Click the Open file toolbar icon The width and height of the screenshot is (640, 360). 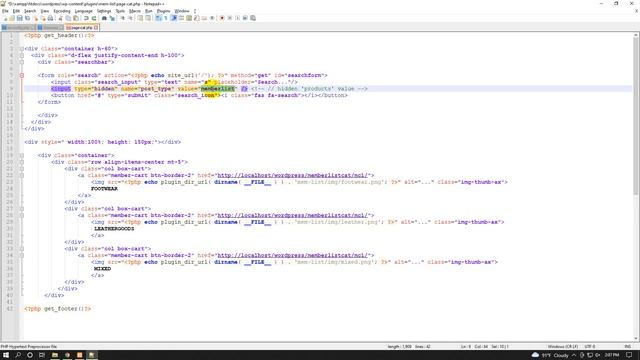click(x=12, y=18)
